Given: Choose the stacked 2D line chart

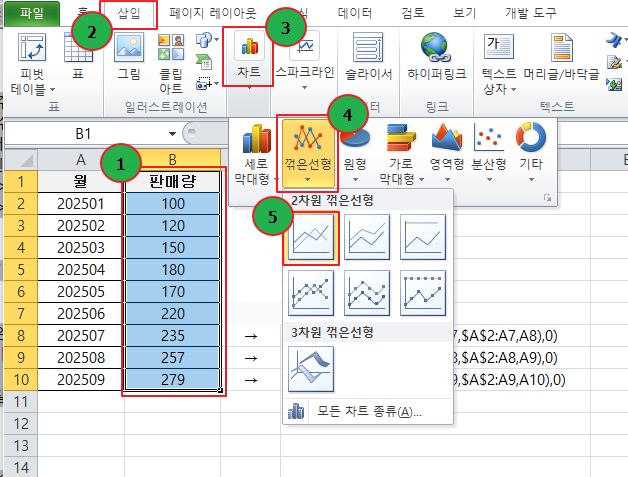Looking at the screenshot, I should (x=367, y=237).
